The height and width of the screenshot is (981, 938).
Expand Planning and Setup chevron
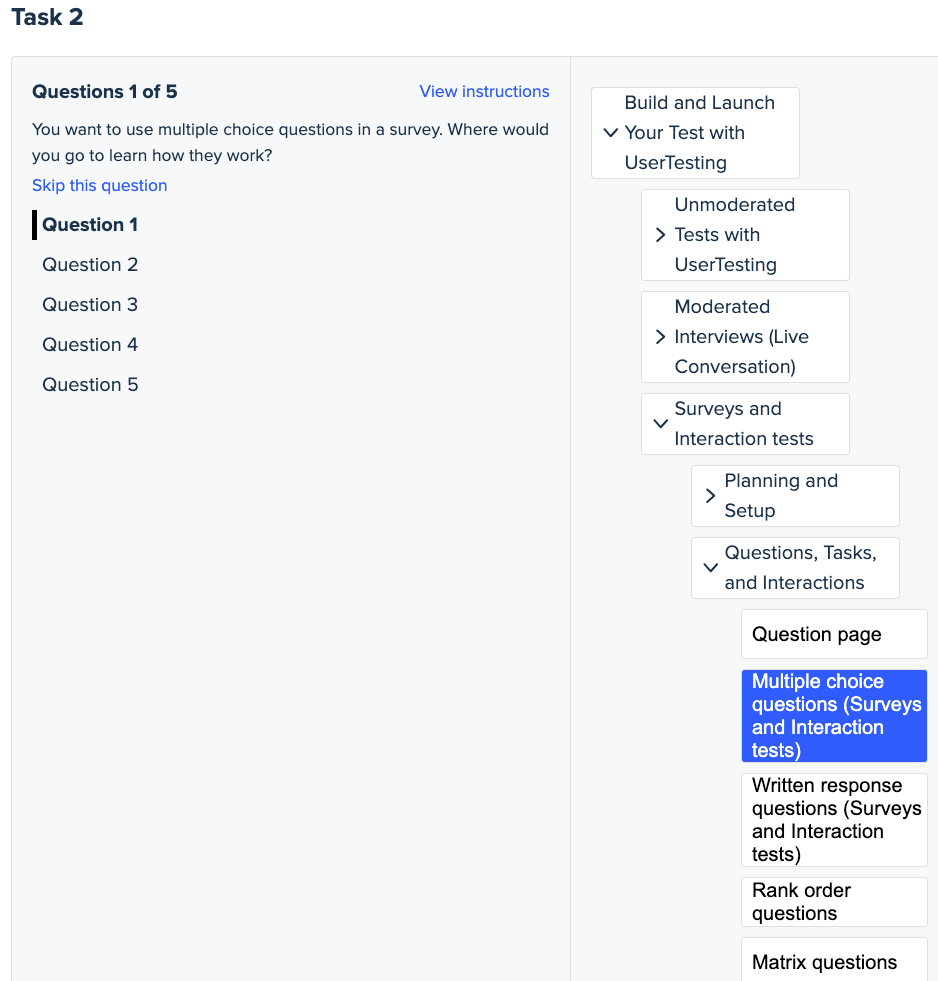(x=710, y=496)
